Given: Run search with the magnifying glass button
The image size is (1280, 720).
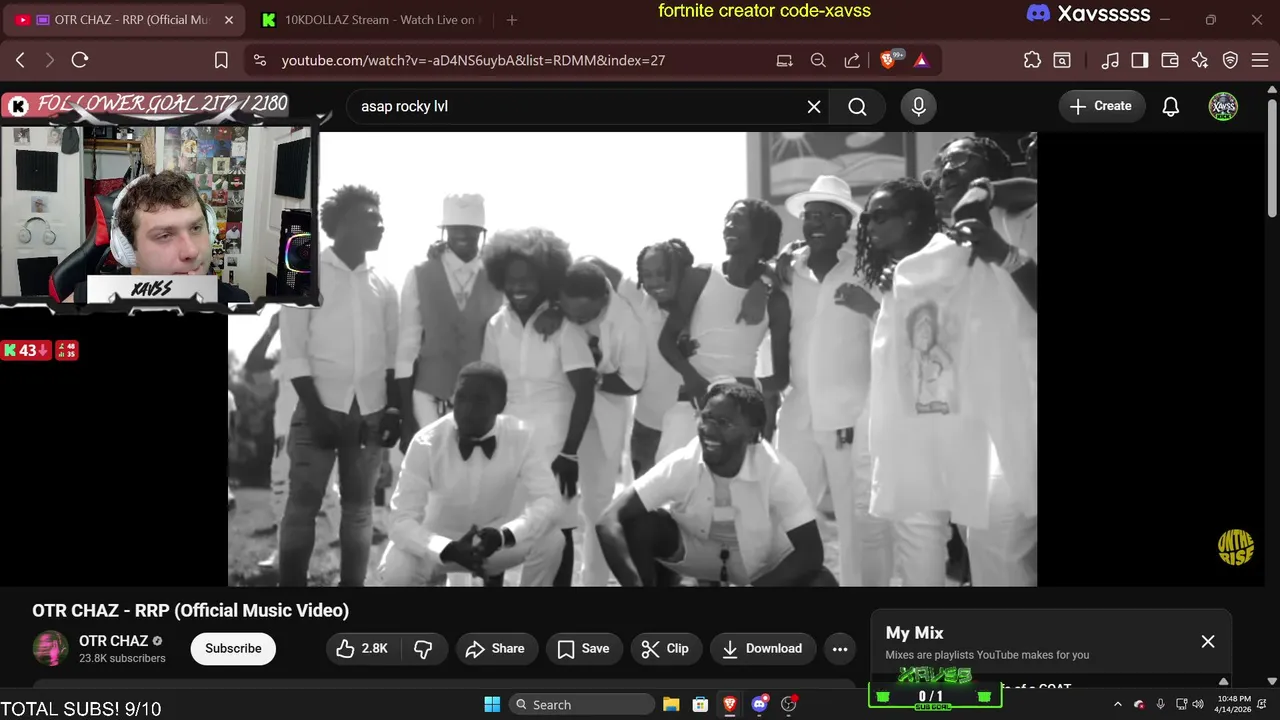Looking at the screenshot, I should click(x=857, y=106).
